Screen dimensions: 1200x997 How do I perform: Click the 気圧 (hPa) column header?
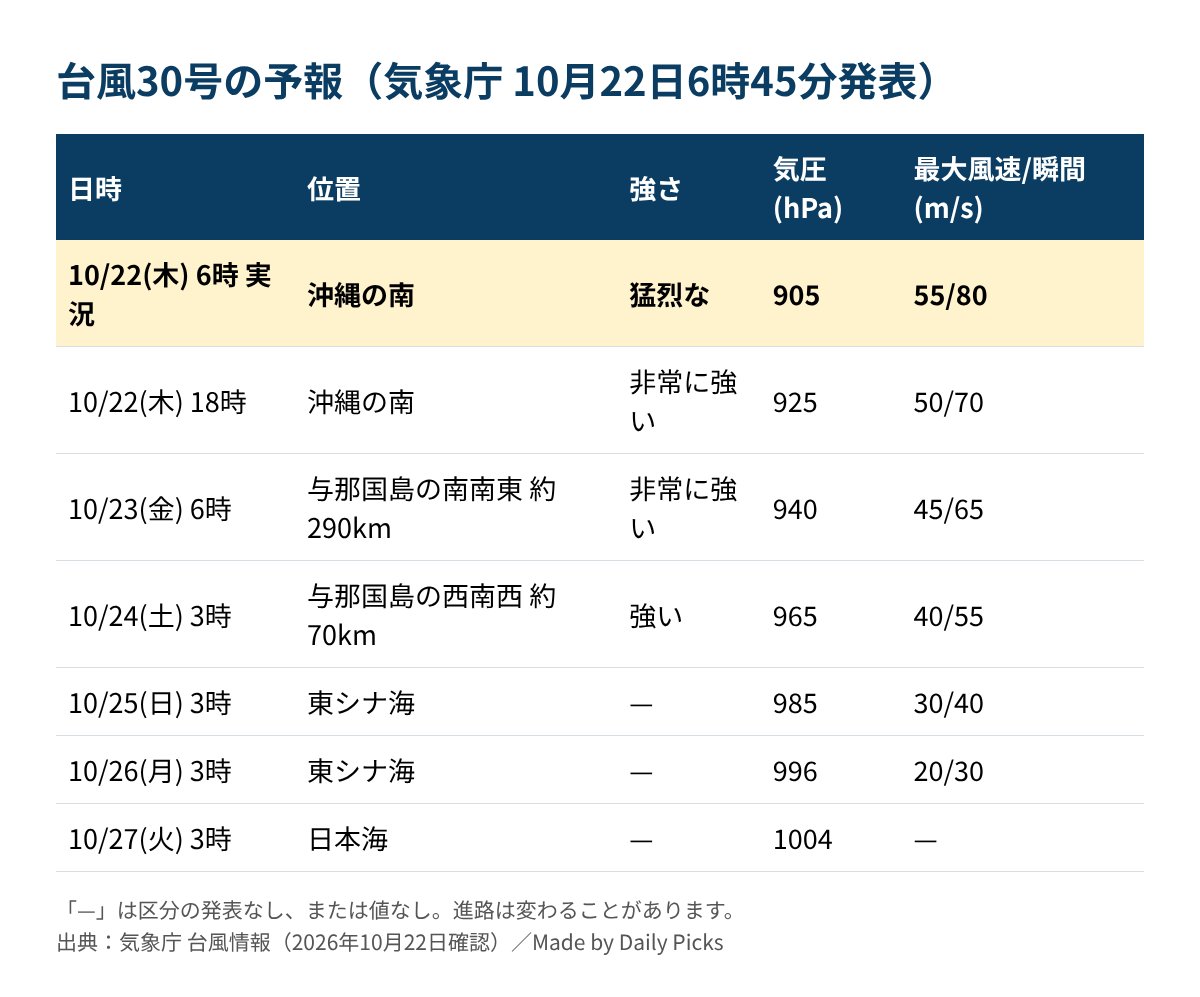click(807, 189)
